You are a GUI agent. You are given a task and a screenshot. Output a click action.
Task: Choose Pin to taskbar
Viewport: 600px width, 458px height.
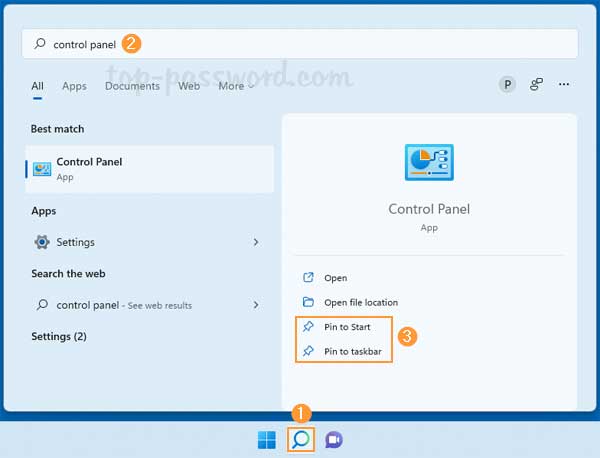[353, 351]
